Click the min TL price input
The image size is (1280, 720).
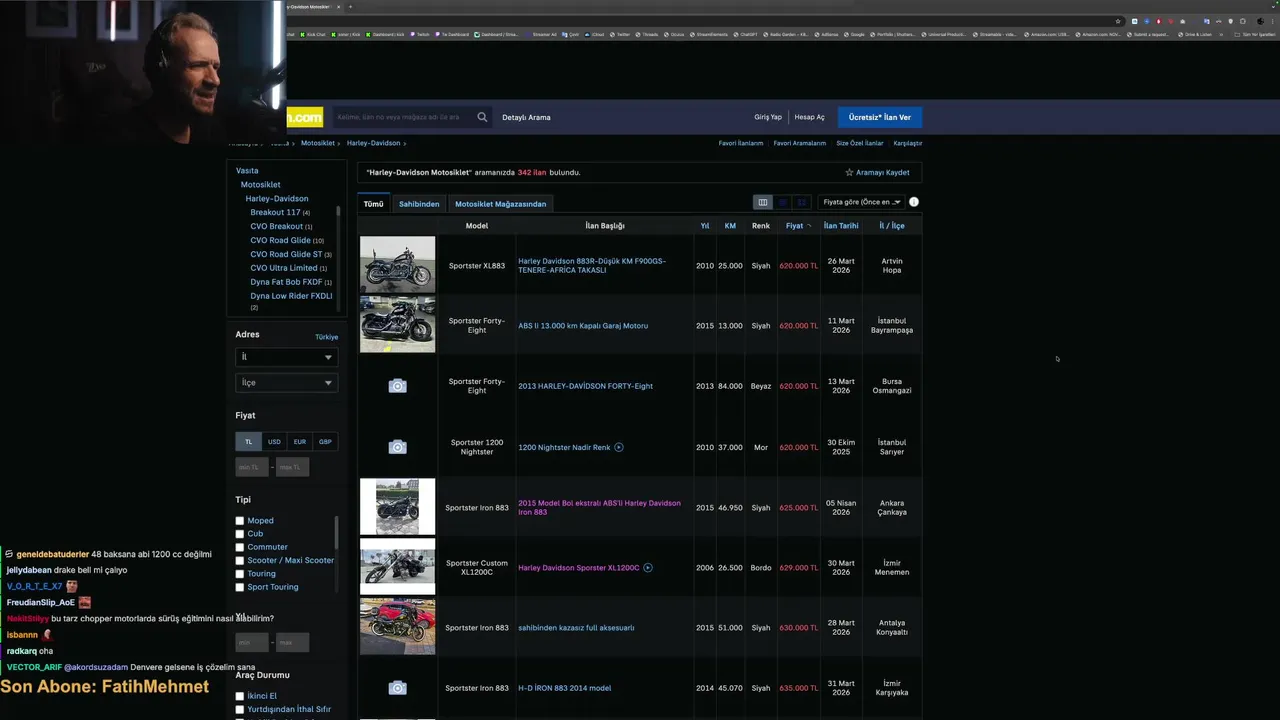252,467
